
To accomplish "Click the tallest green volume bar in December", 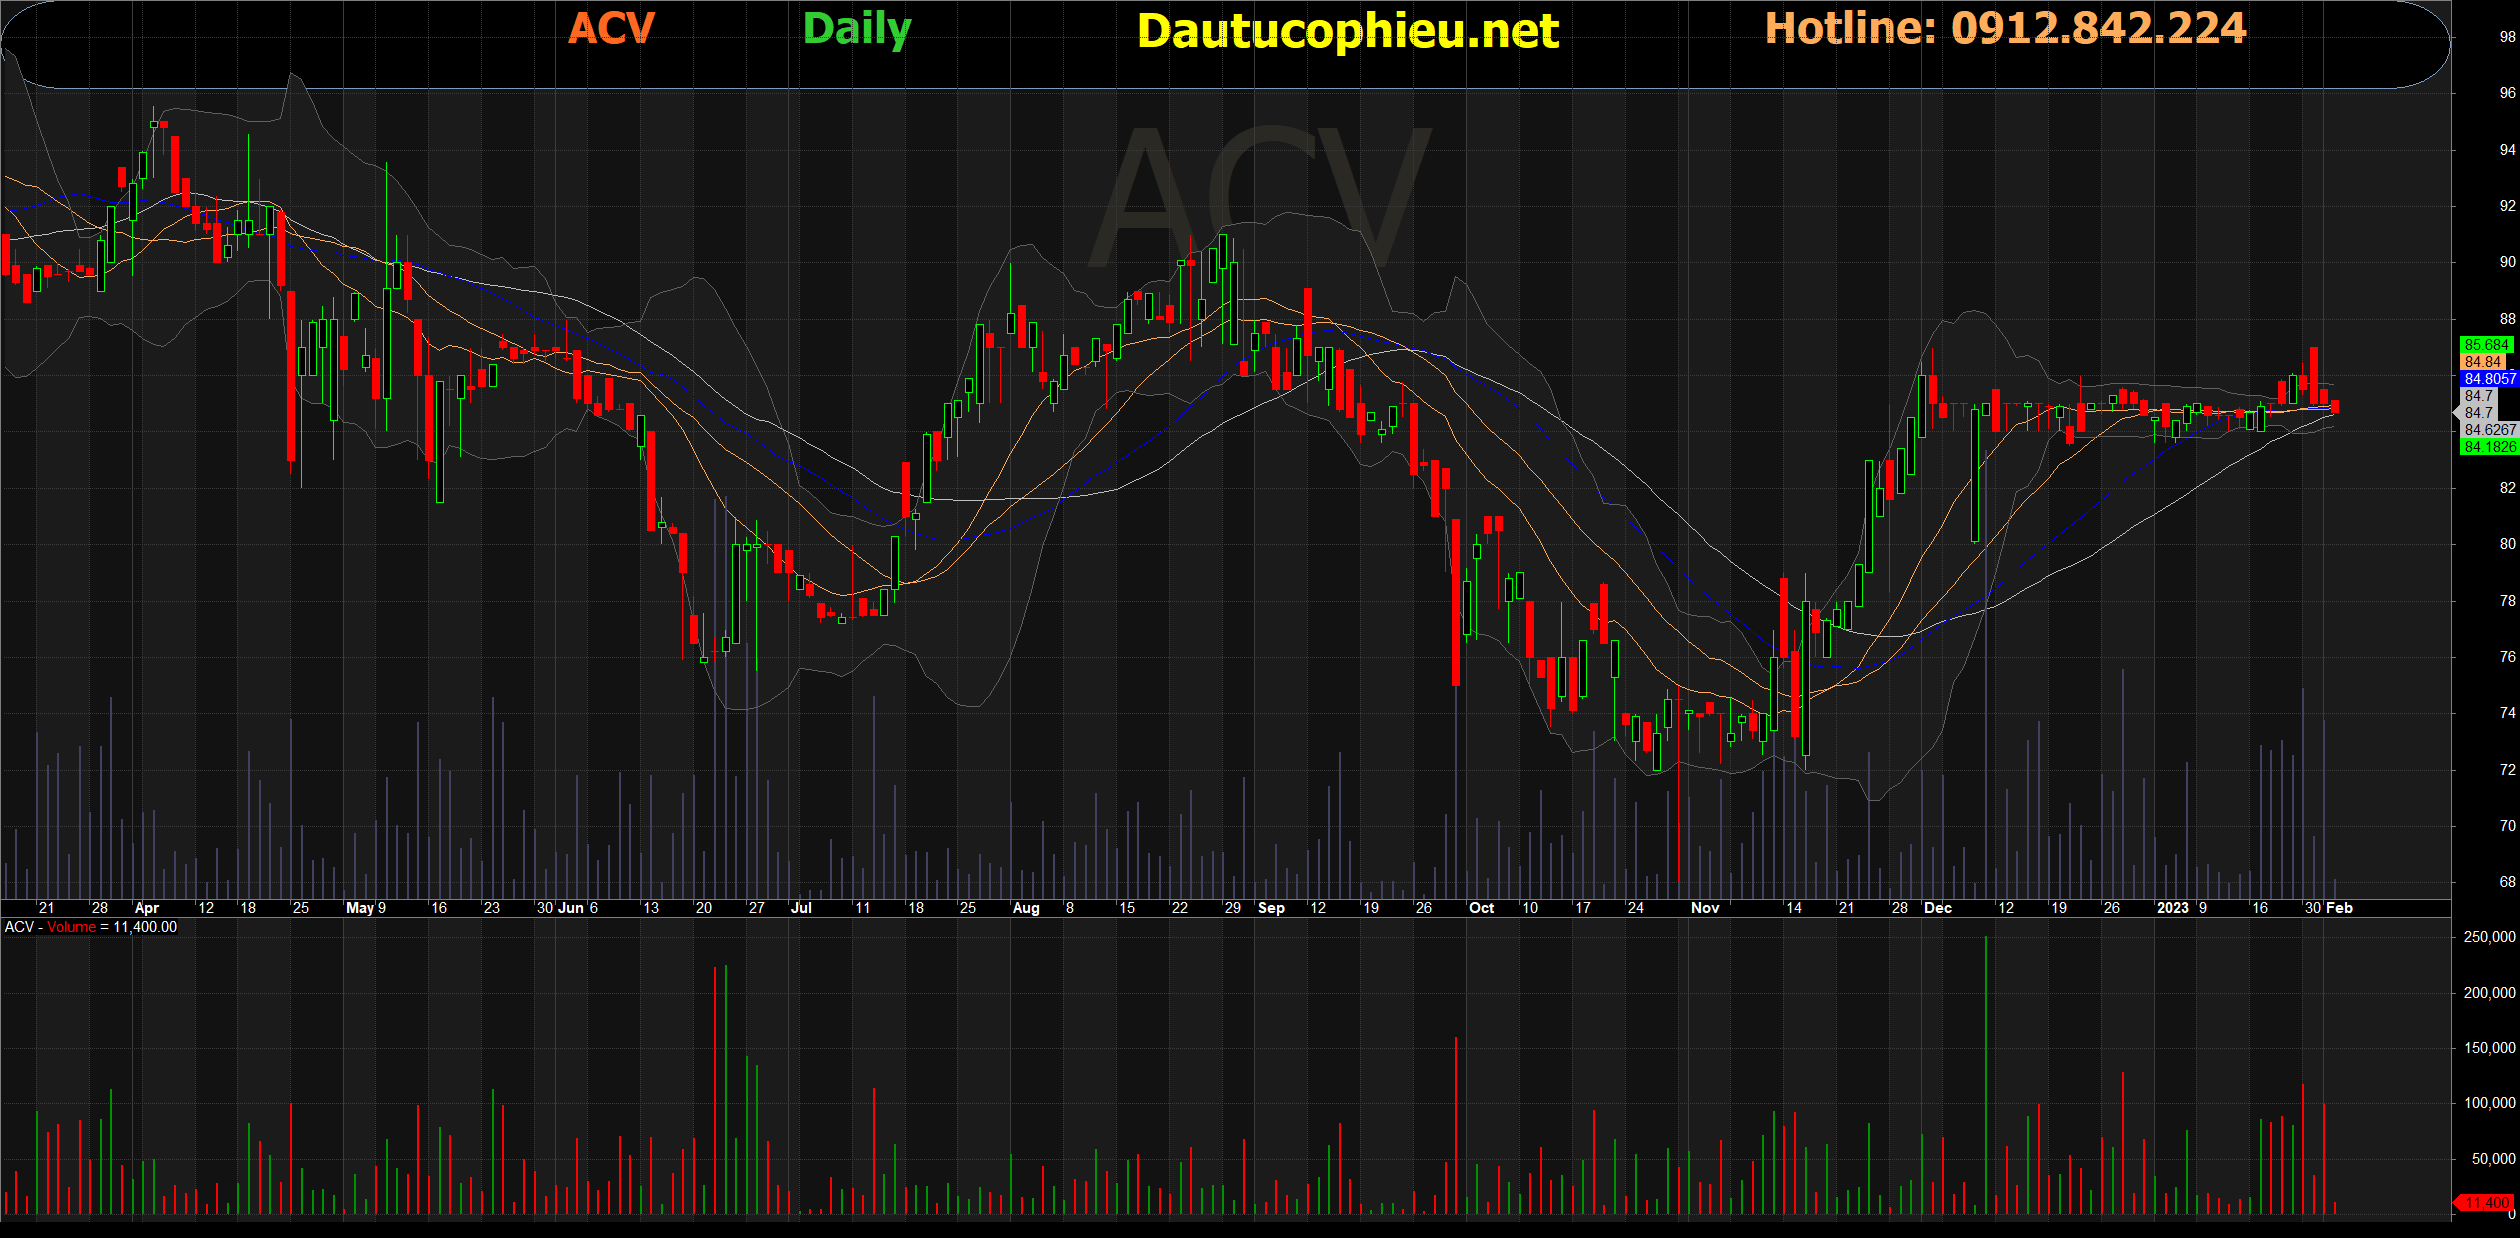I will (x=1986, y=1075).
